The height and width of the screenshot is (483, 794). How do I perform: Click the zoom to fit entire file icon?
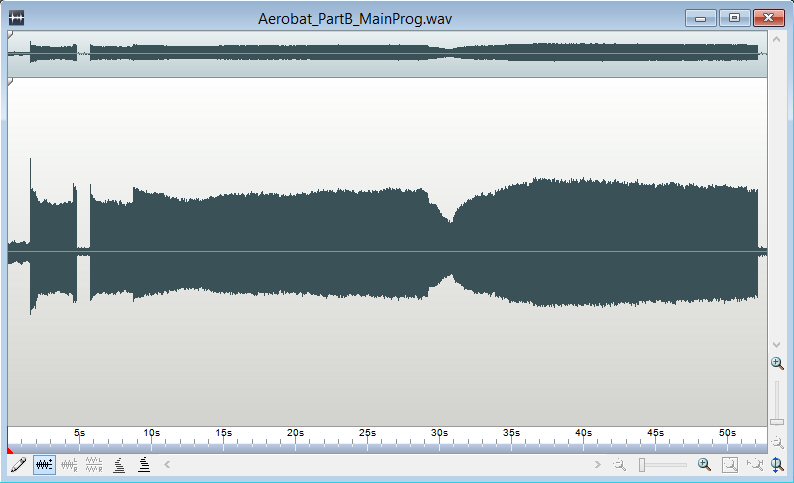[x=755, y=464]
